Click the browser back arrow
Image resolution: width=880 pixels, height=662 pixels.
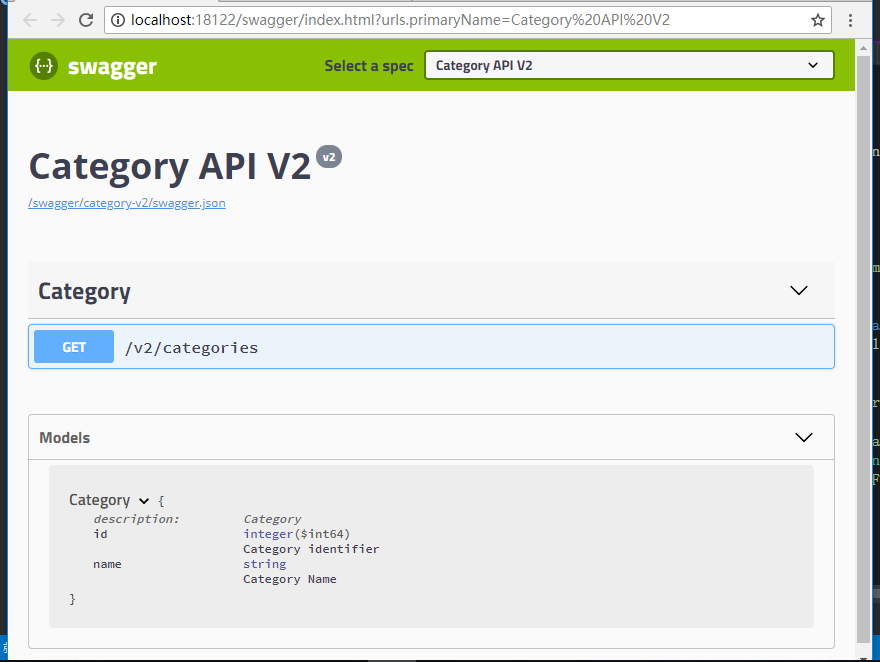point(30,20)
